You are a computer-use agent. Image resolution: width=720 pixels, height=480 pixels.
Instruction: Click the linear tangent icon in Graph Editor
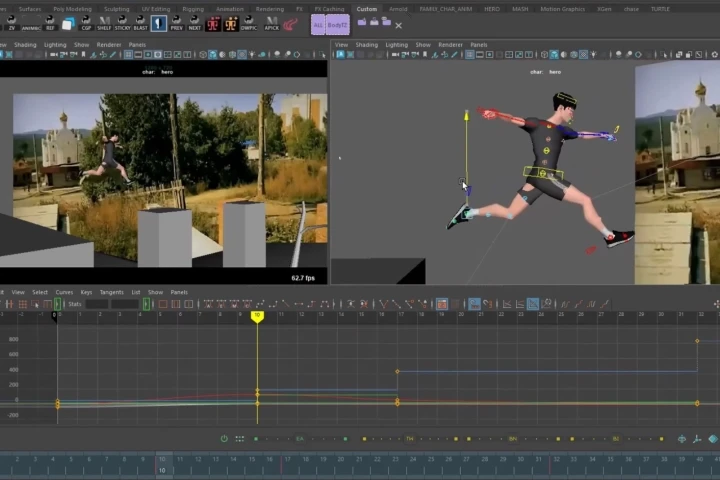click(286, 304)
